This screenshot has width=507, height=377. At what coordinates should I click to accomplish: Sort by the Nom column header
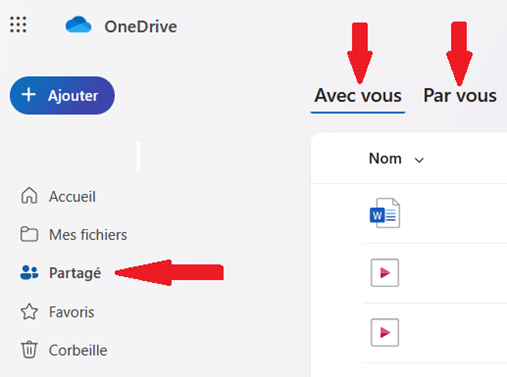[x=385, y=158]
